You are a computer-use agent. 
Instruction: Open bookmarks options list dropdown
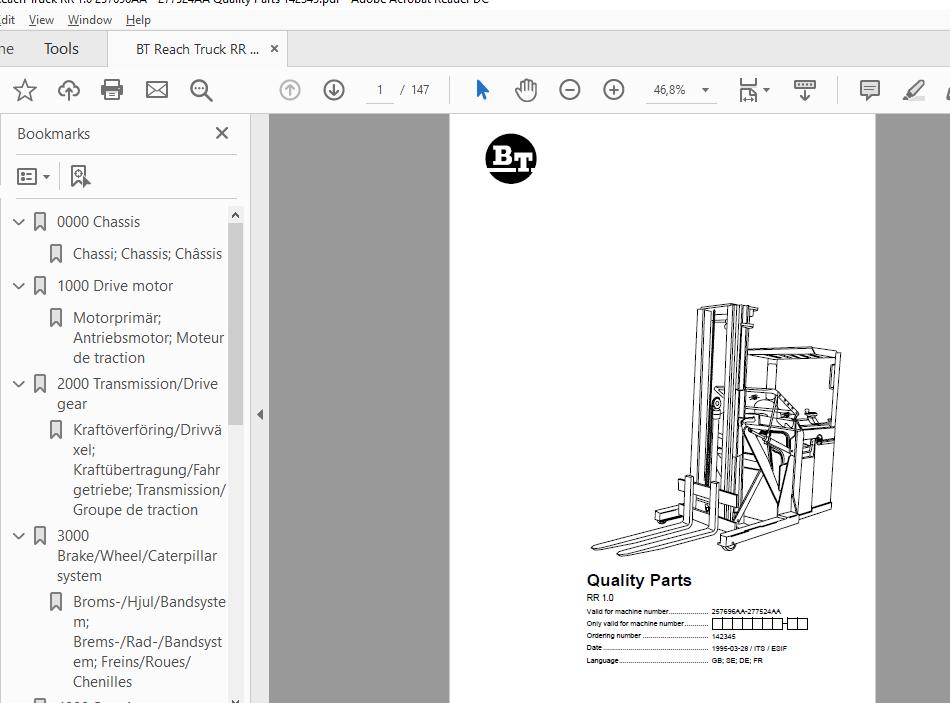click(34, 176)
